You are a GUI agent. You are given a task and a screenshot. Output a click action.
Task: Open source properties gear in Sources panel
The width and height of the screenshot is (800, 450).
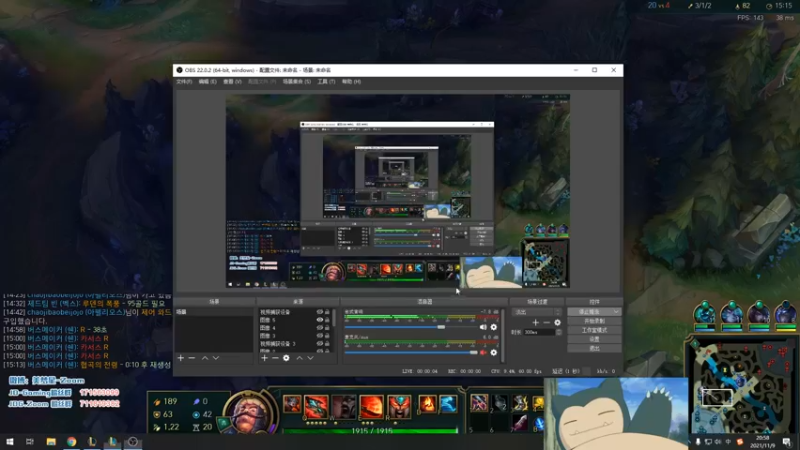tap(286, 358)
